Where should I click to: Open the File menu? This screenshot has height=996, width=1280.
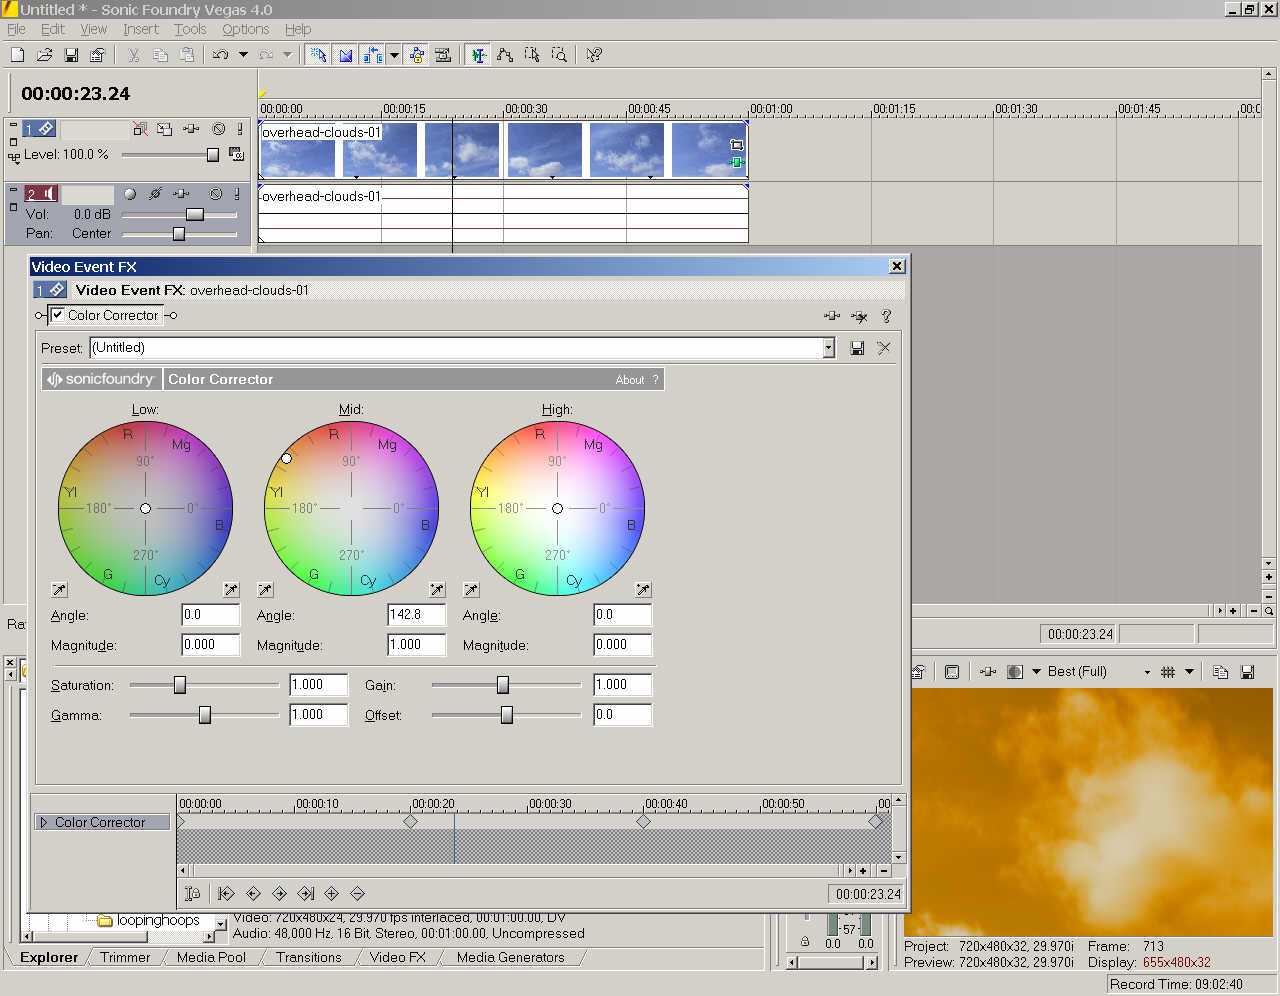click(16, 29)
